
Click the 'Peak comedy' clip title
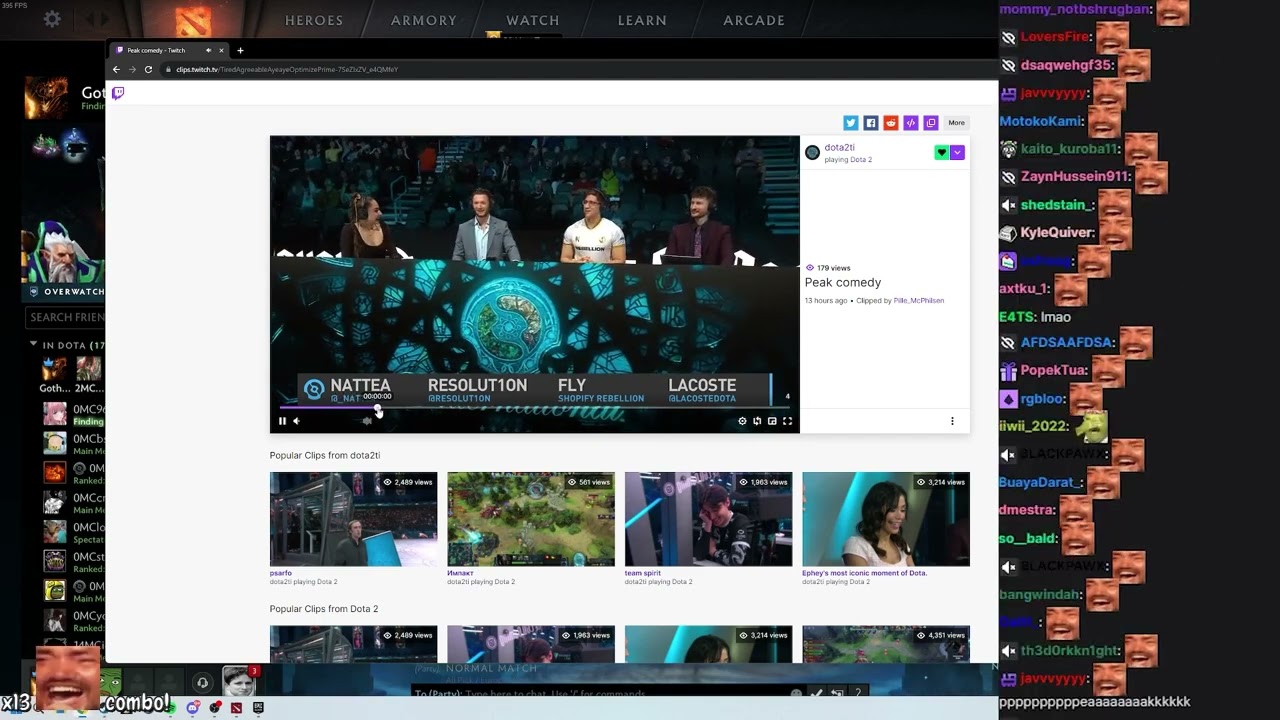click(x=843, y=282)
